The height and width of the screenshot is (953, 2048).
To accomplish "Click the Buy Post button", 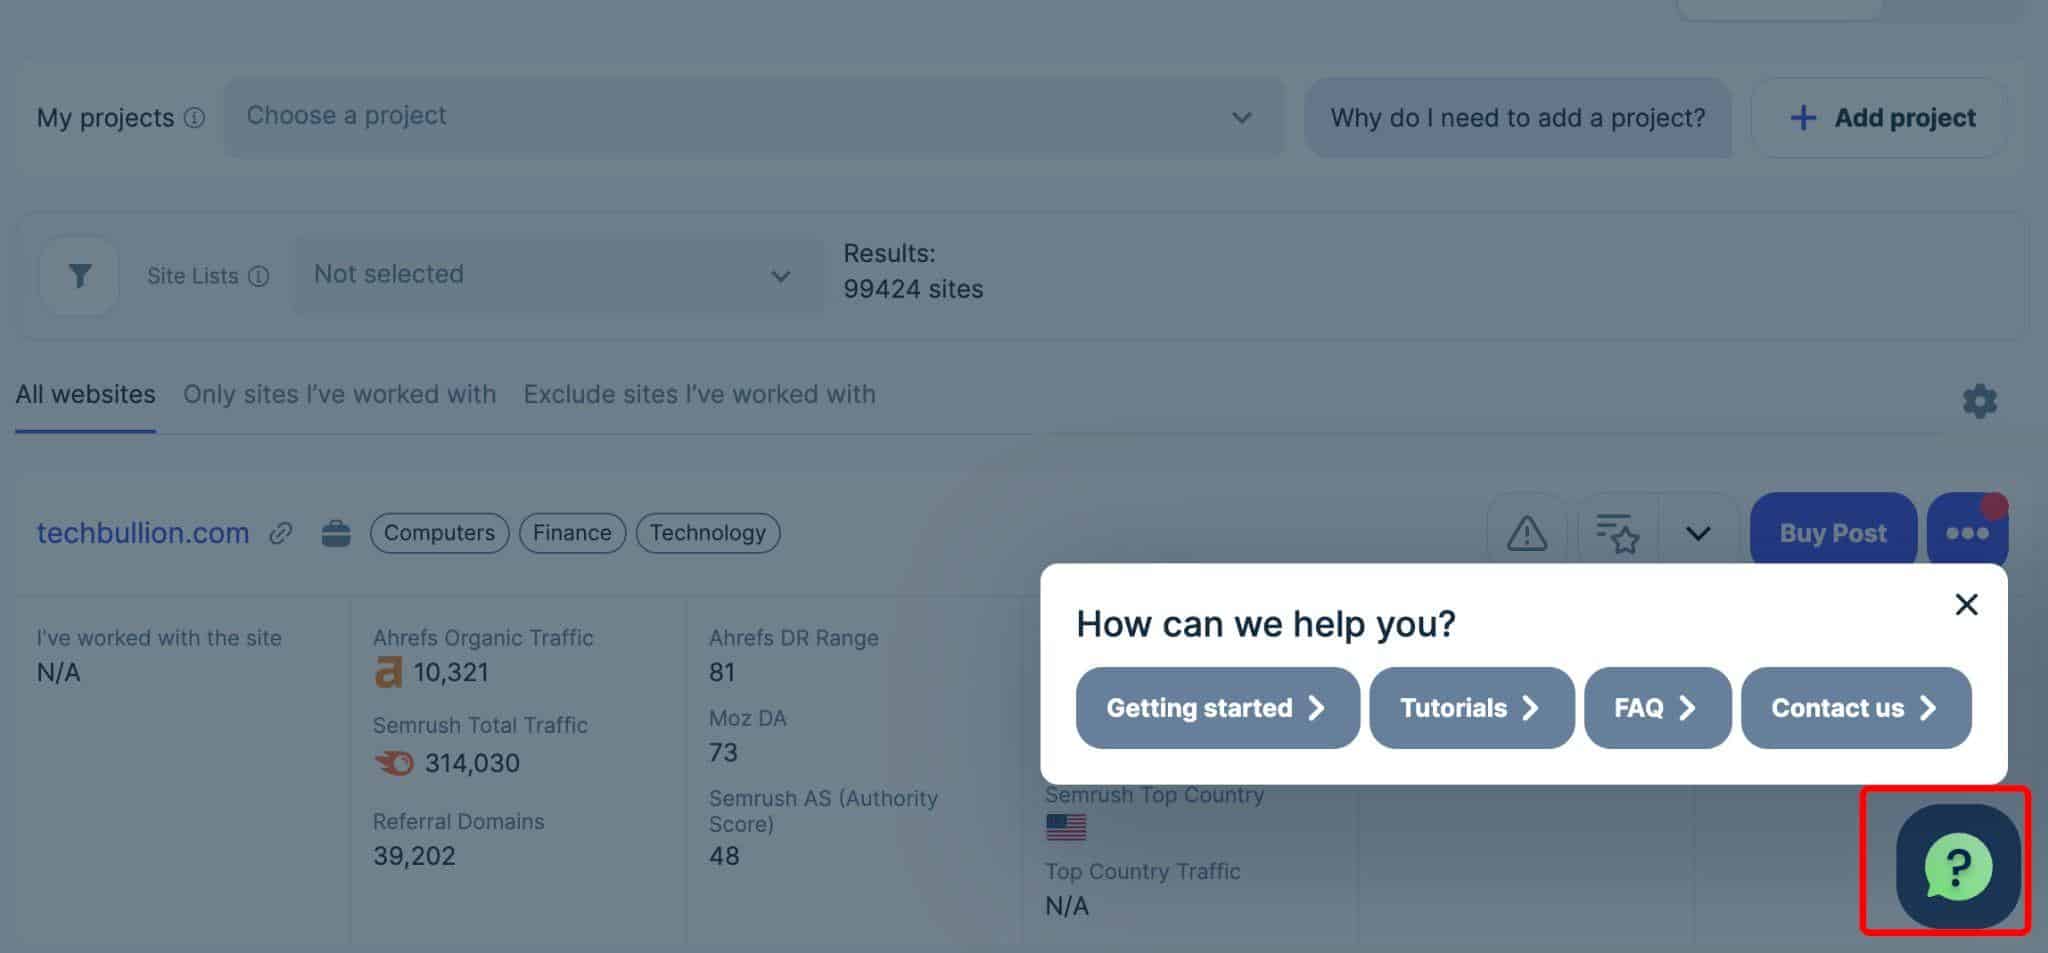I will (1833, 533).
